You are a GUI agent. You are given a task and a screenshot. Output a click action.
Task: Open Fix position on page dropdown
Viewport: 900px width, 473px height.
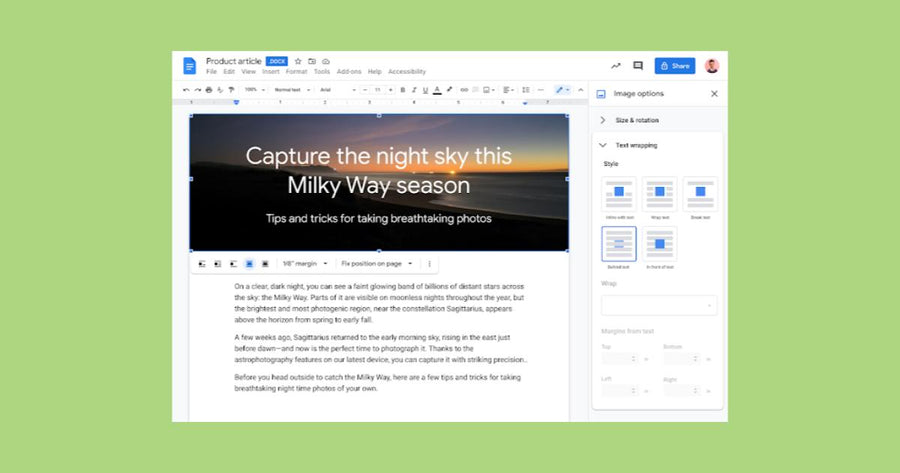(377, 264)
